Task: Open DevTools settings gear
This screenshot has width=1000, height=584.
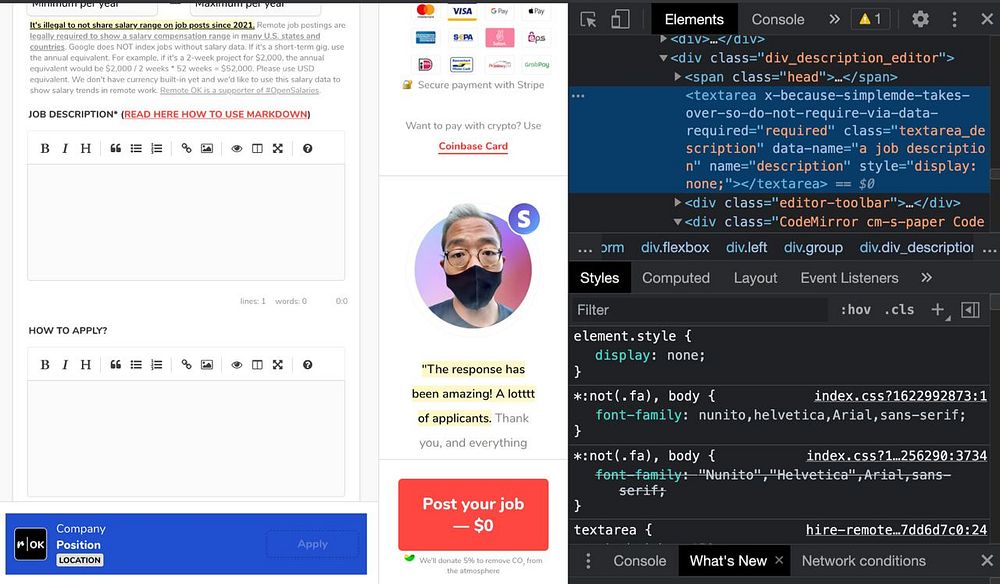Action: pyautogui.click(x=920, y=19)
